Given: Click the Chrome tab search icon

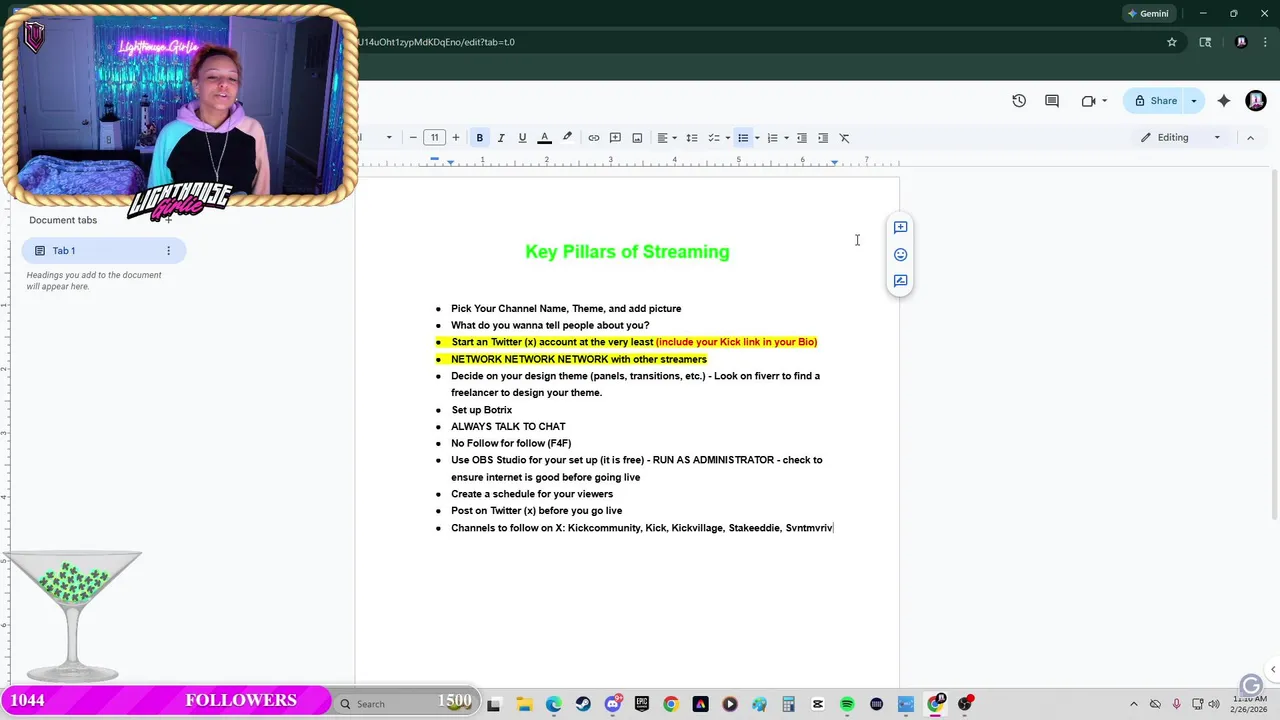Looking at the screenshot, I should (1205, 42).
